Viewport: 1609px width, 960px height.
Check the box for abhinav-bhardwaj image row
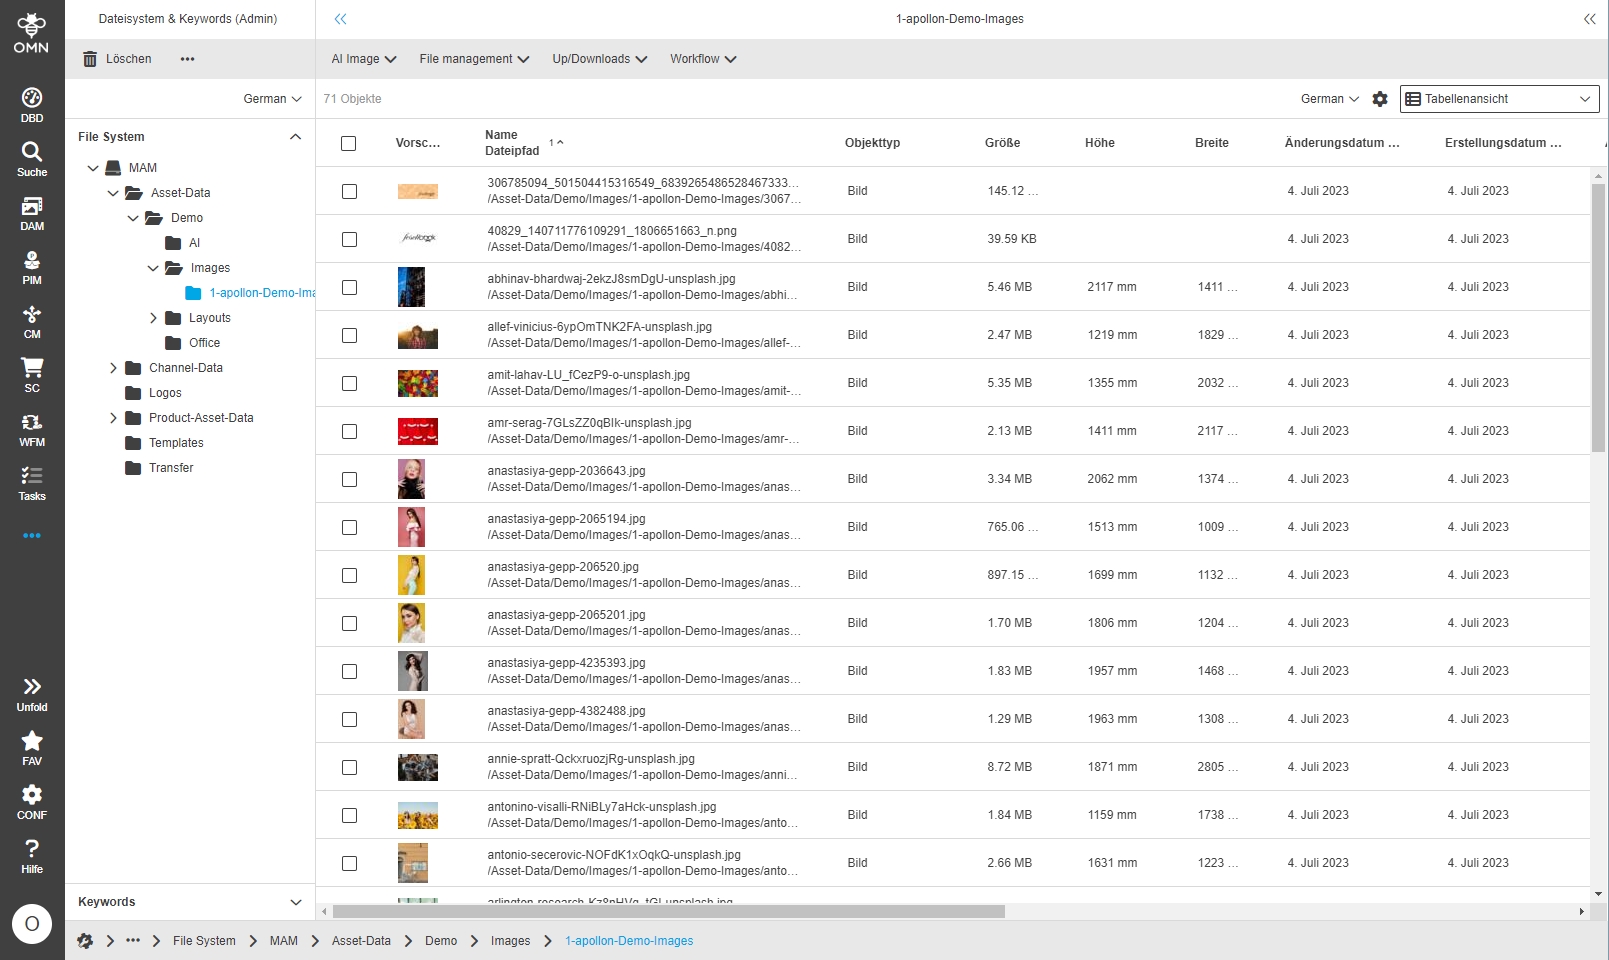coord(349,287)
